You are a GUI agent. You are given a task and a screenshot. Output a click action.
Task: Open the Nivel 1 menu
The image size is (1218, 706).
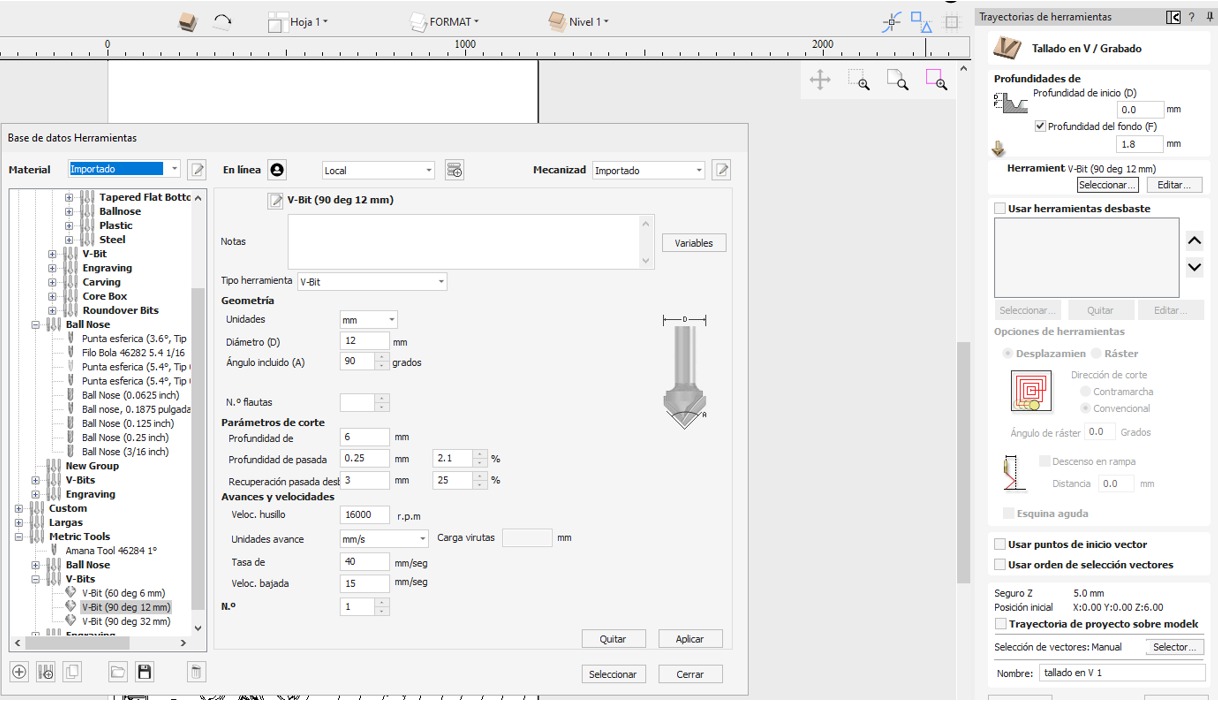[588, 20]
